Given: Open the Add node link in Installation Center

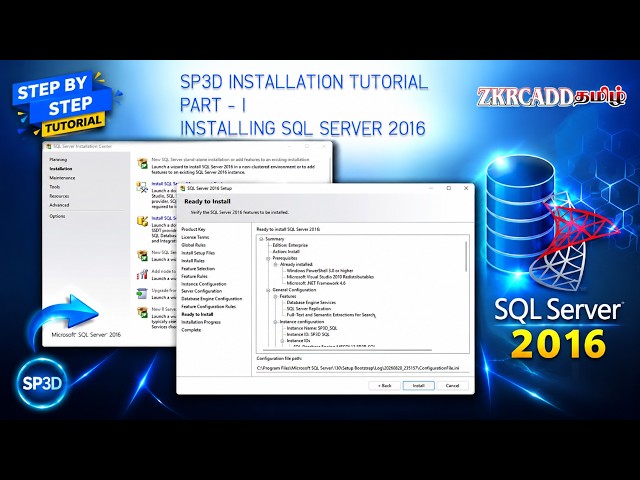Looking at the screenshot, I should (x=164, y=271).
